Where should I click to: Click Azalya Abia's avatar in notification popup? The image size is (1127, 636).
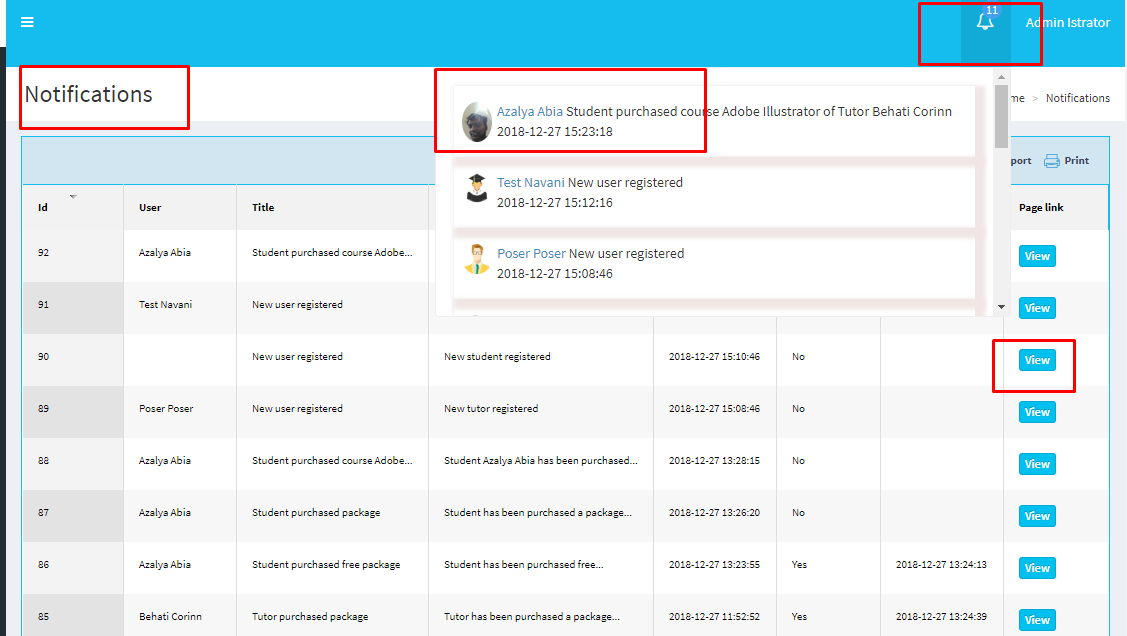point(476,122)
